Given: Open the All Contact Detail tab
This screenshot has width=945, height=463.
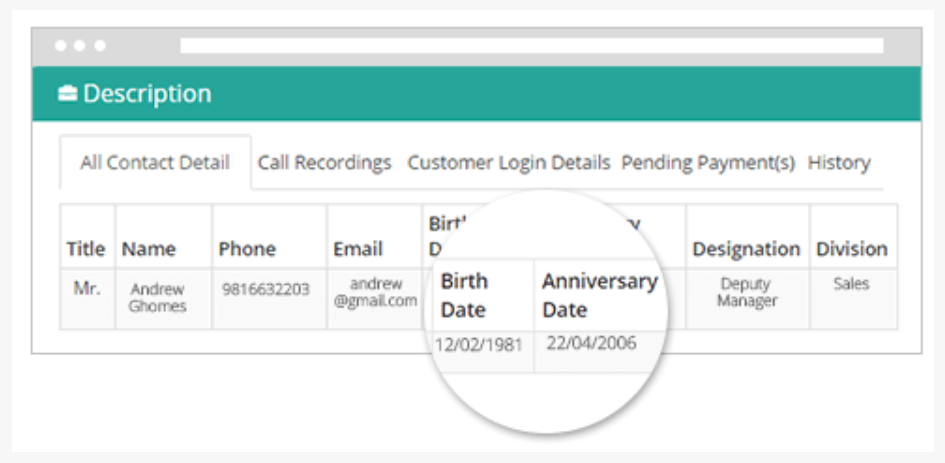Looking at the screenshot, I should (155, 163).
